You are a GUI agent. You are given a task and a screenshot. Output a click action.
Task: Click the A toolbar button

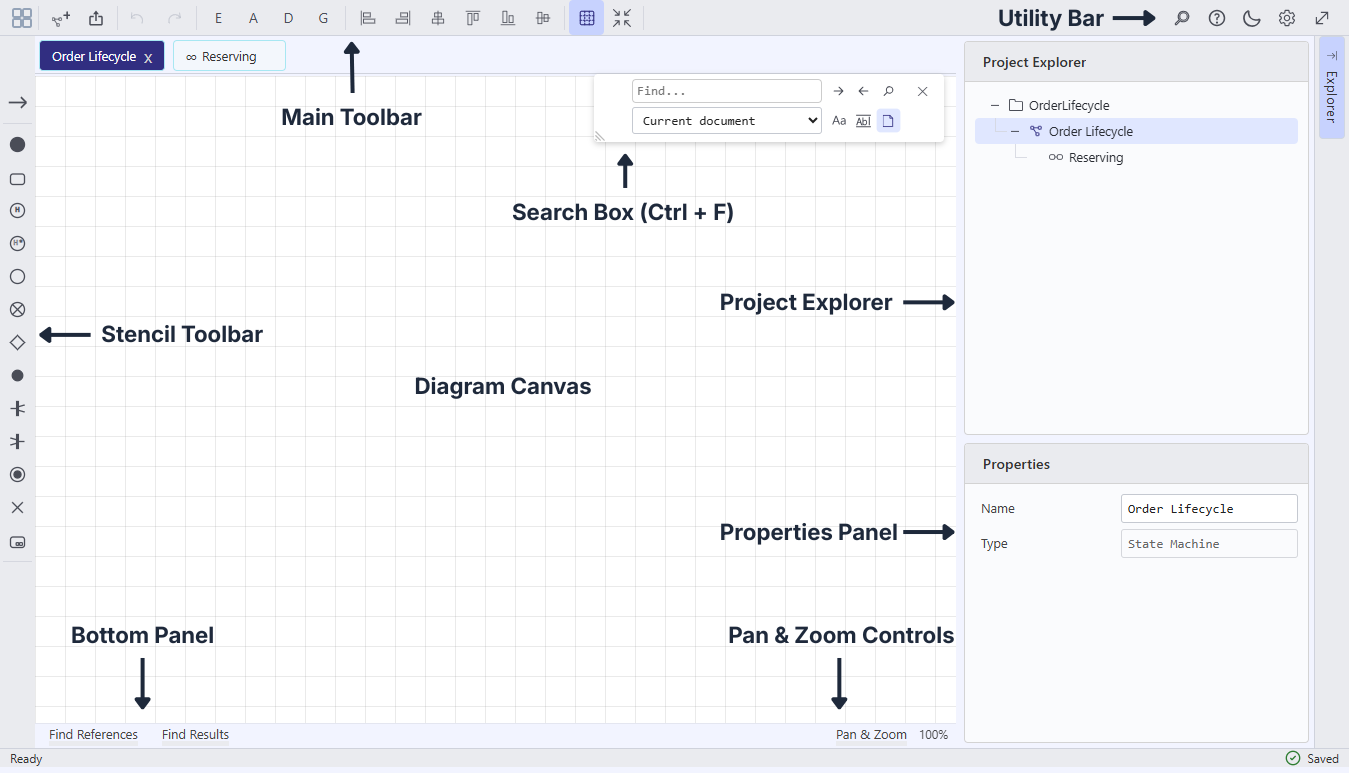click(x=253, y=18)
